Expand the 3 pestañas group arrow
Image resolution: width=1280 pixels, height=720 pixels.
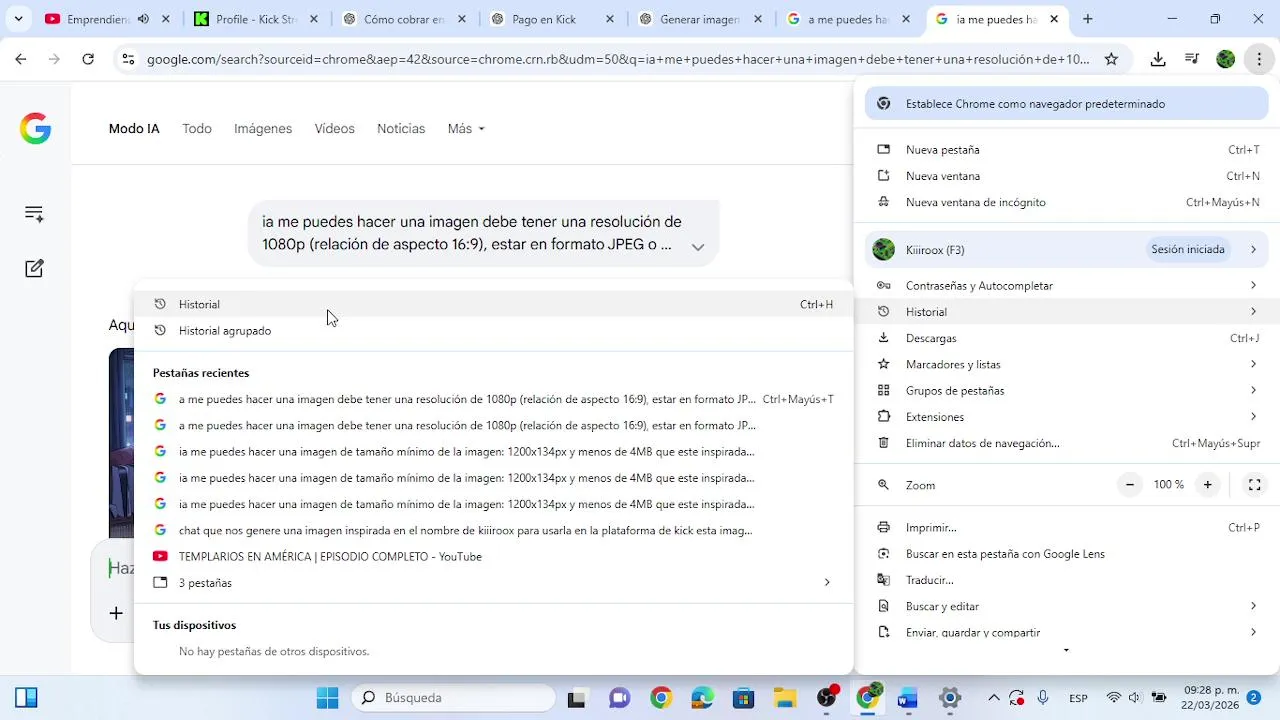pos(826,582)
